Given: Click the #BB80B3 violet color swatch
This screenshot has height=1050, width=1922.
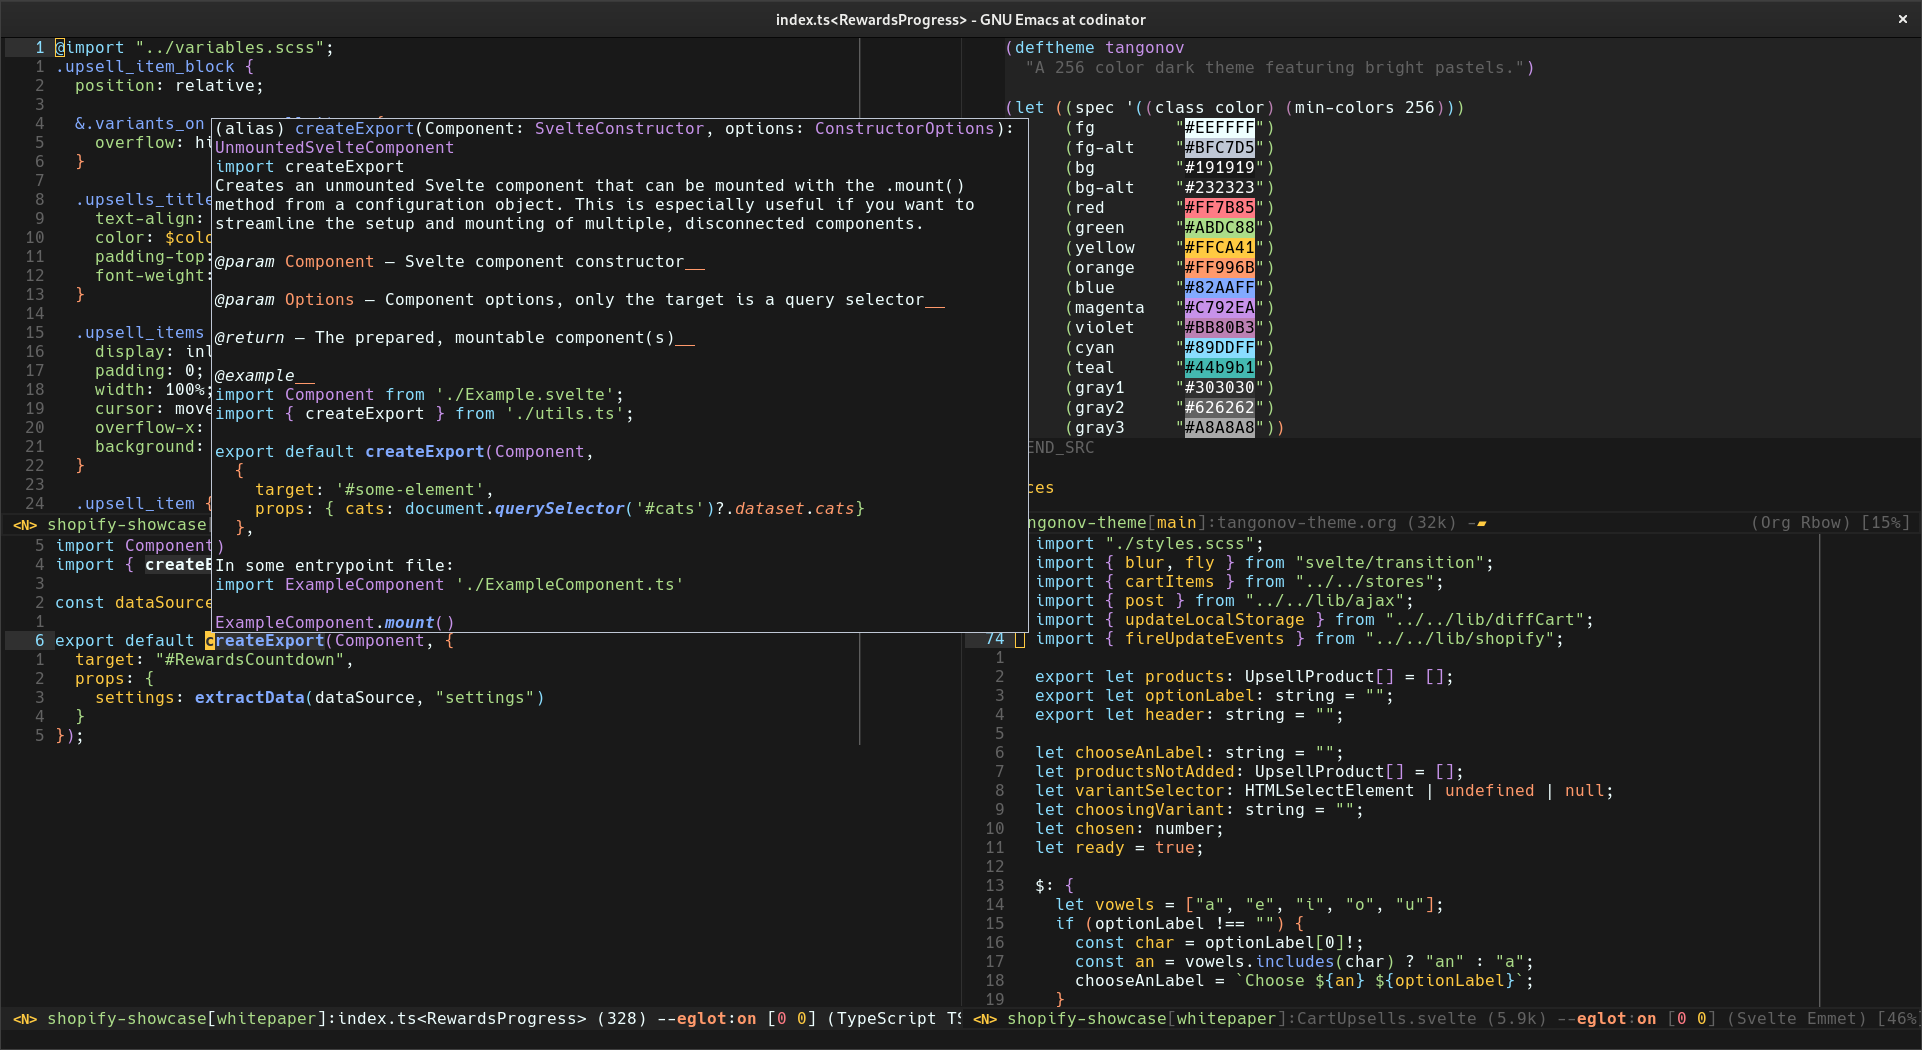Looking at the screenshot, I should (x=1219, y=328).
